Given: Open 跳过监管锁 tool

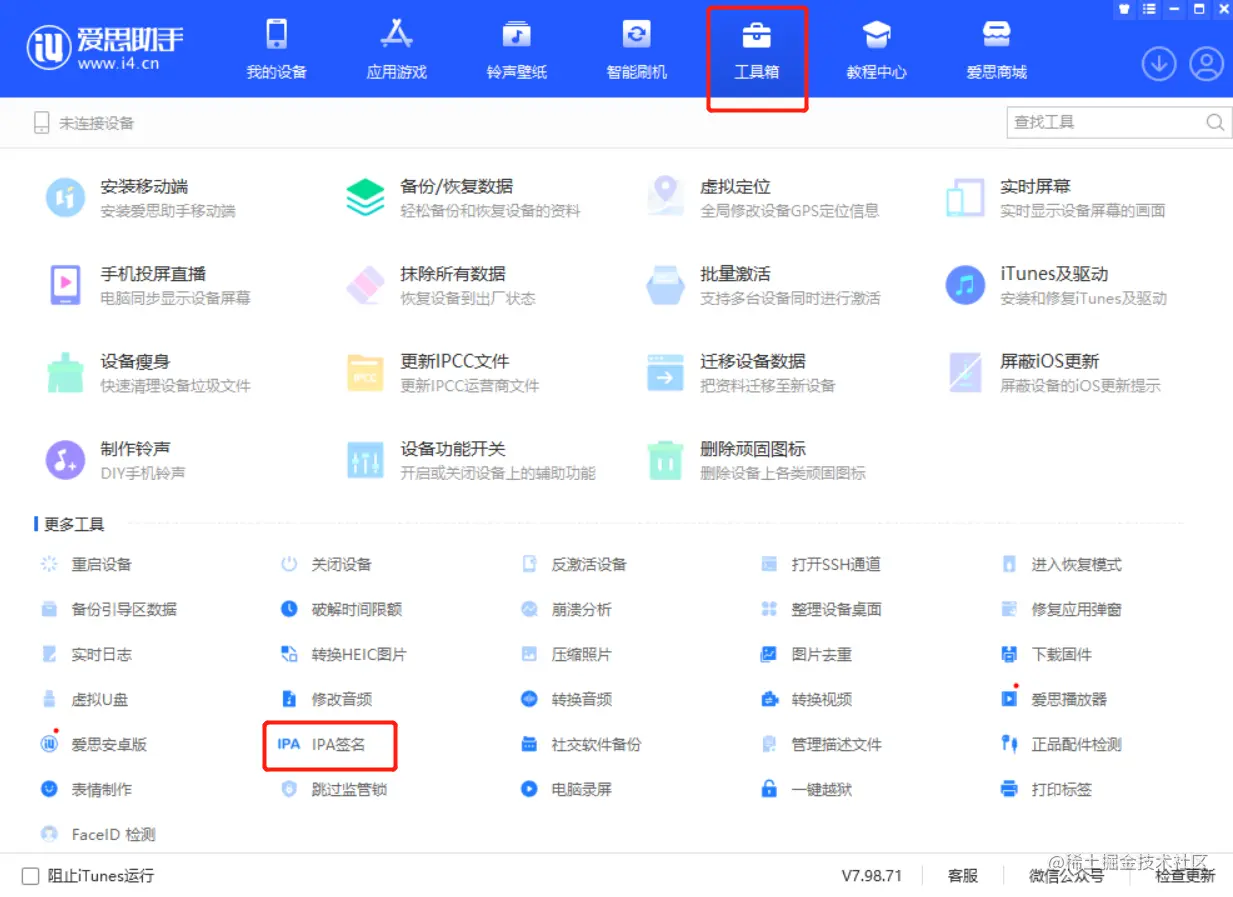Looking at the screenshot, I should (x=334, y=789).
